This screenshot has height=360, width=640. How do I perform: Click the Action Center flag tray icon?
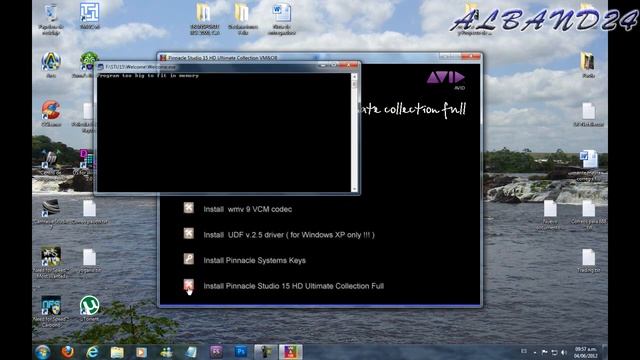(x=544, y=352)
